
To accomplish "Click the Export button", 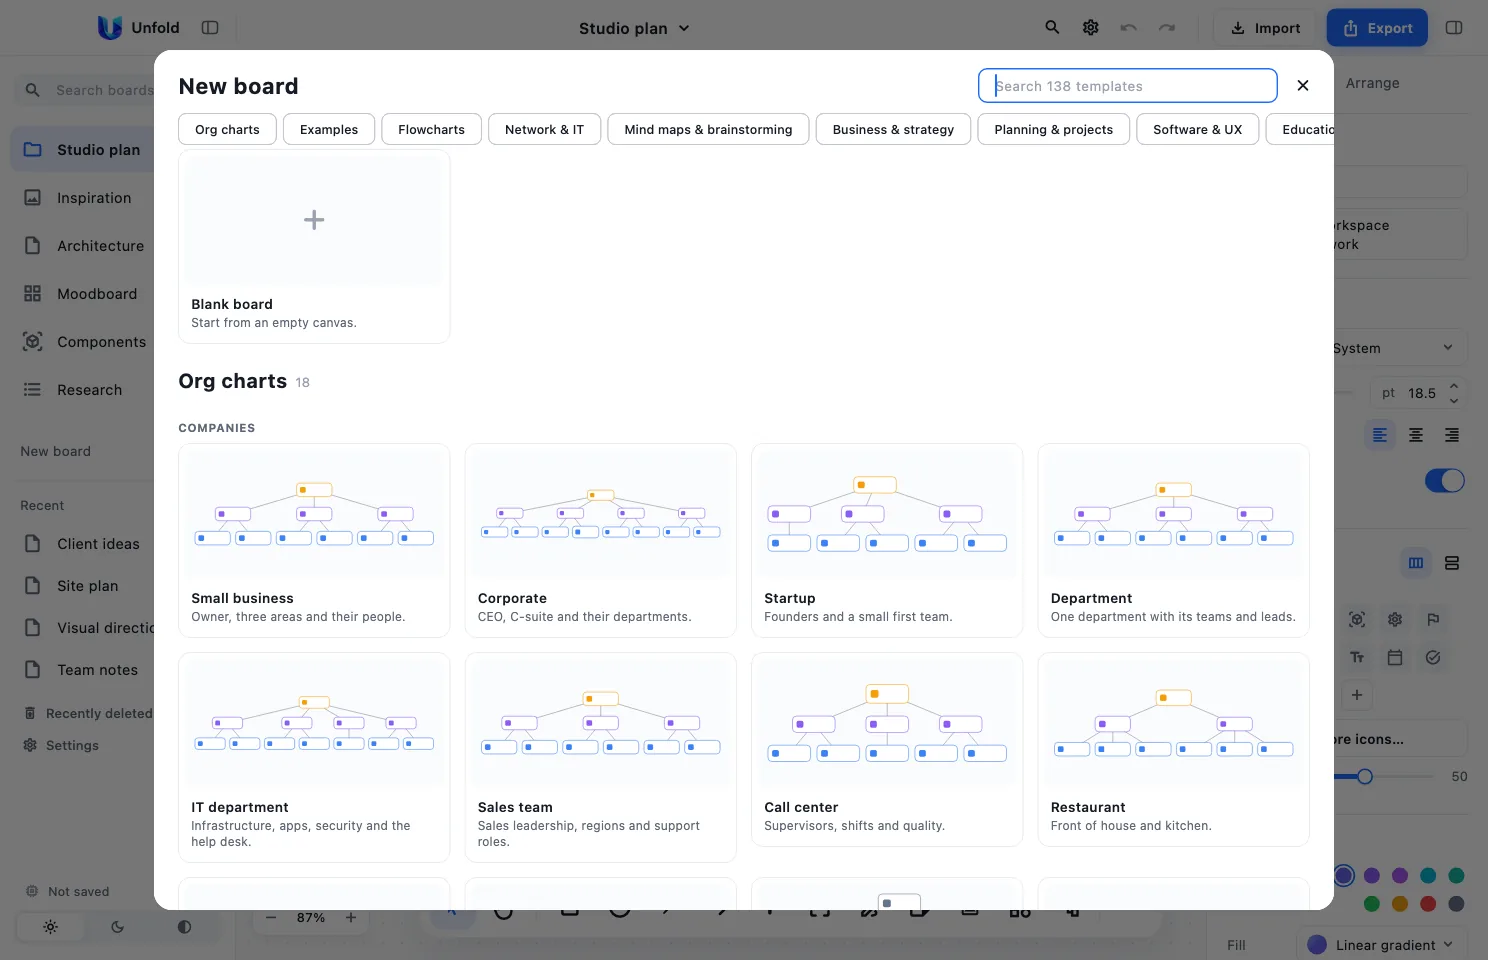I will [x=1377, y=28].
